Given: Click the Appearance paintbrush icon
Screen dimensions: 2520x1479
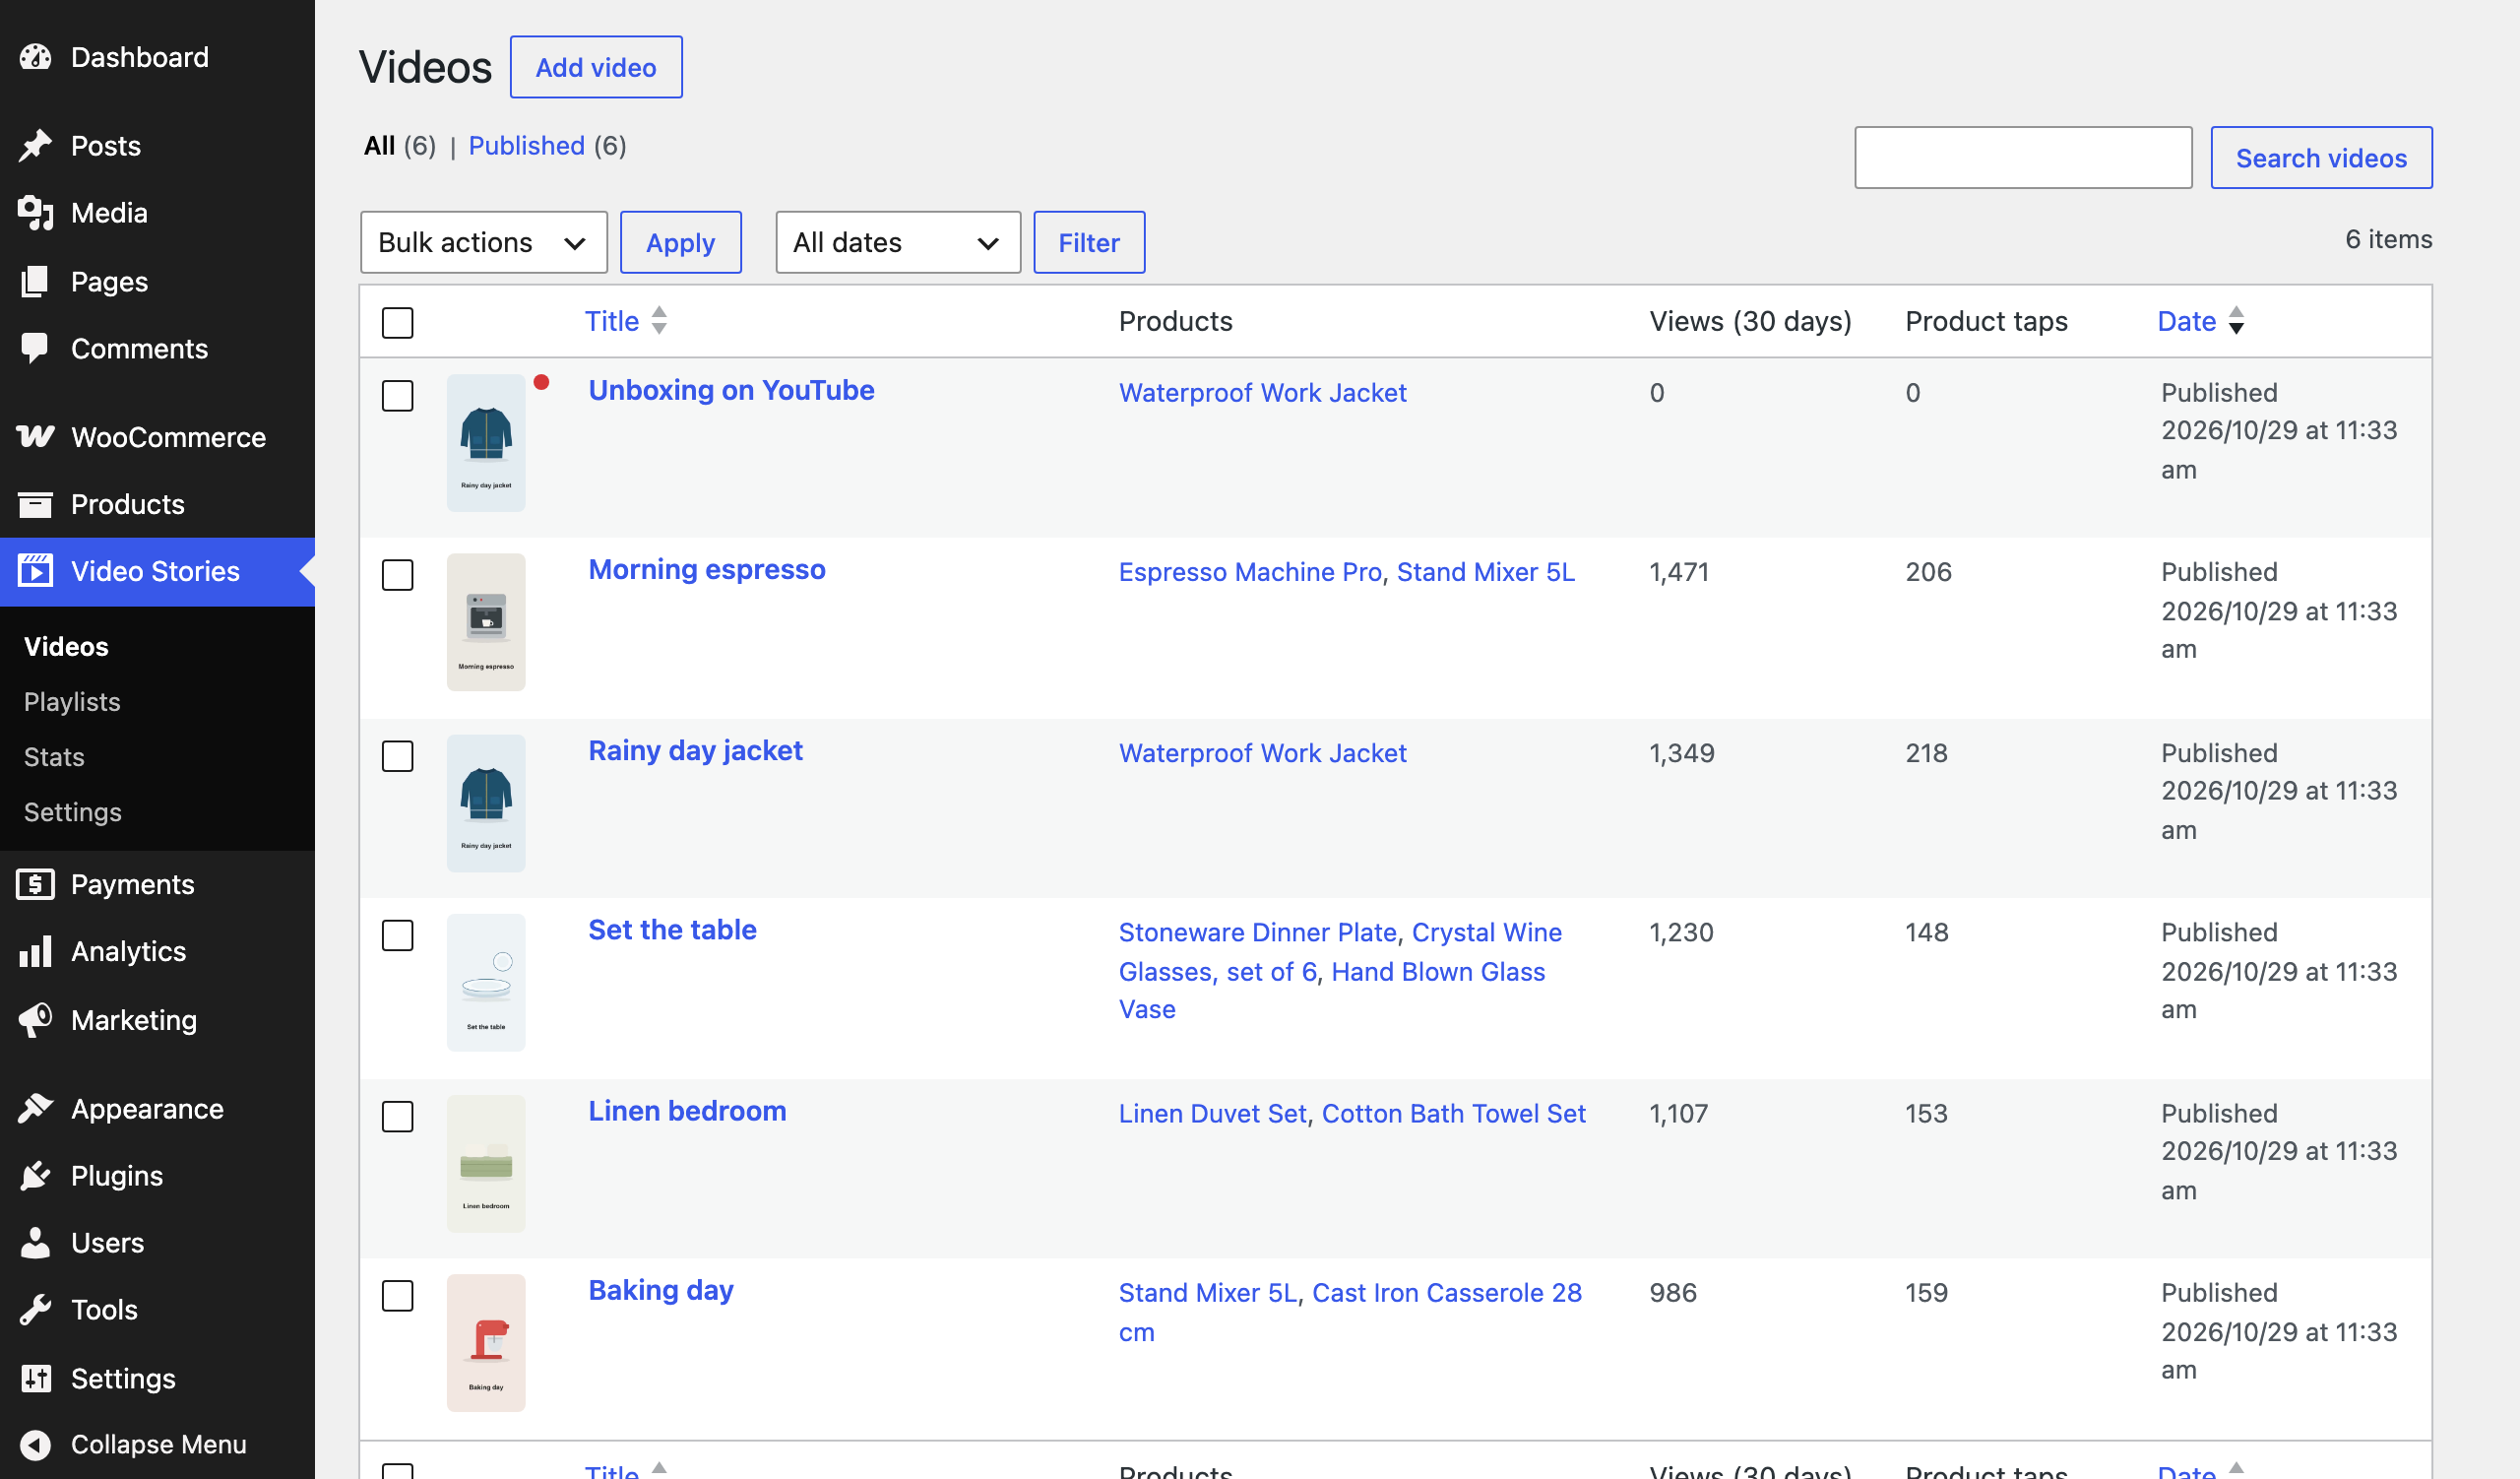Looking at the screenshot, I should 35,1109.
